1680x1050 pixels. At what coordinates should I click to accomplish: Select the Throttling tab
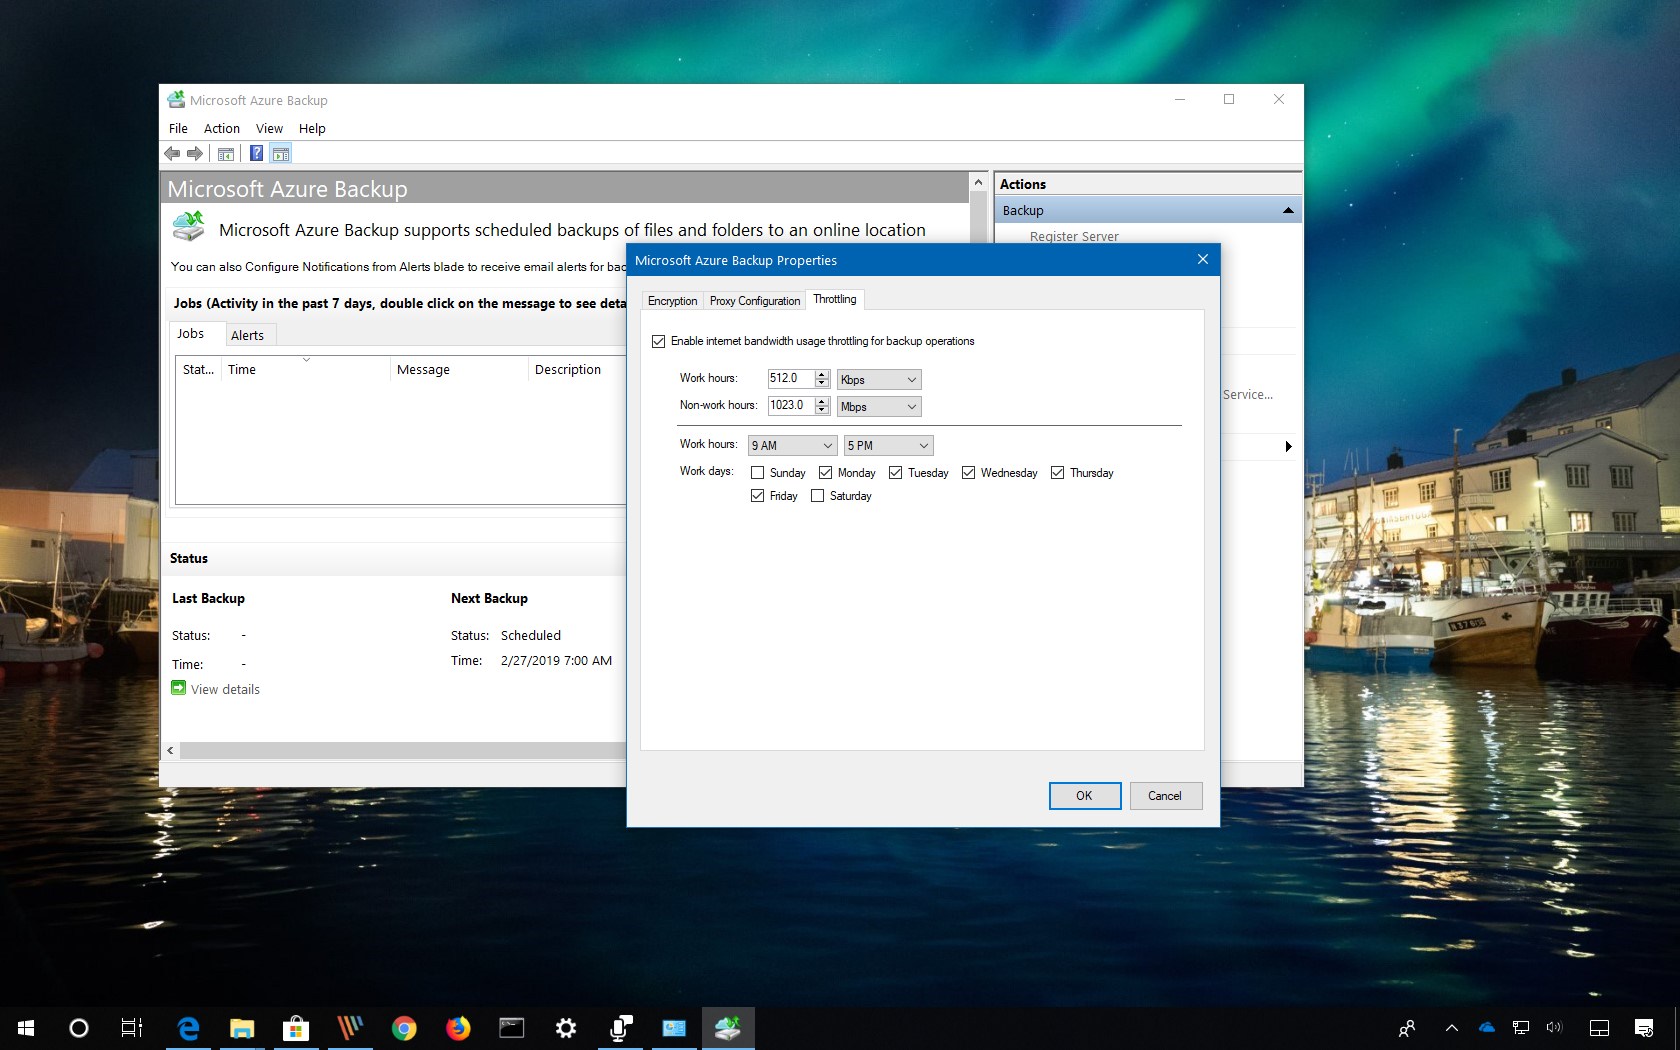coord(835,299)
